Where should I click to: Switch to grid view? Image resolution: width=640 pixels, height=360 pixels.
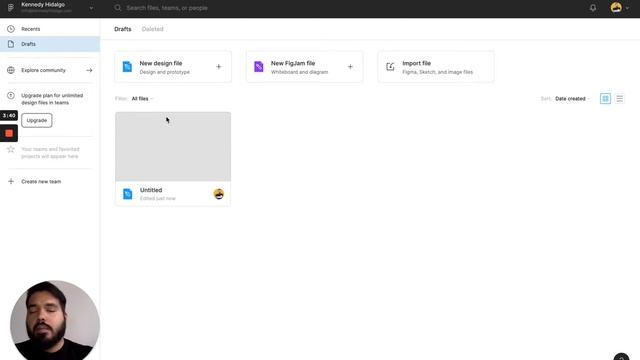pos(605,99)
